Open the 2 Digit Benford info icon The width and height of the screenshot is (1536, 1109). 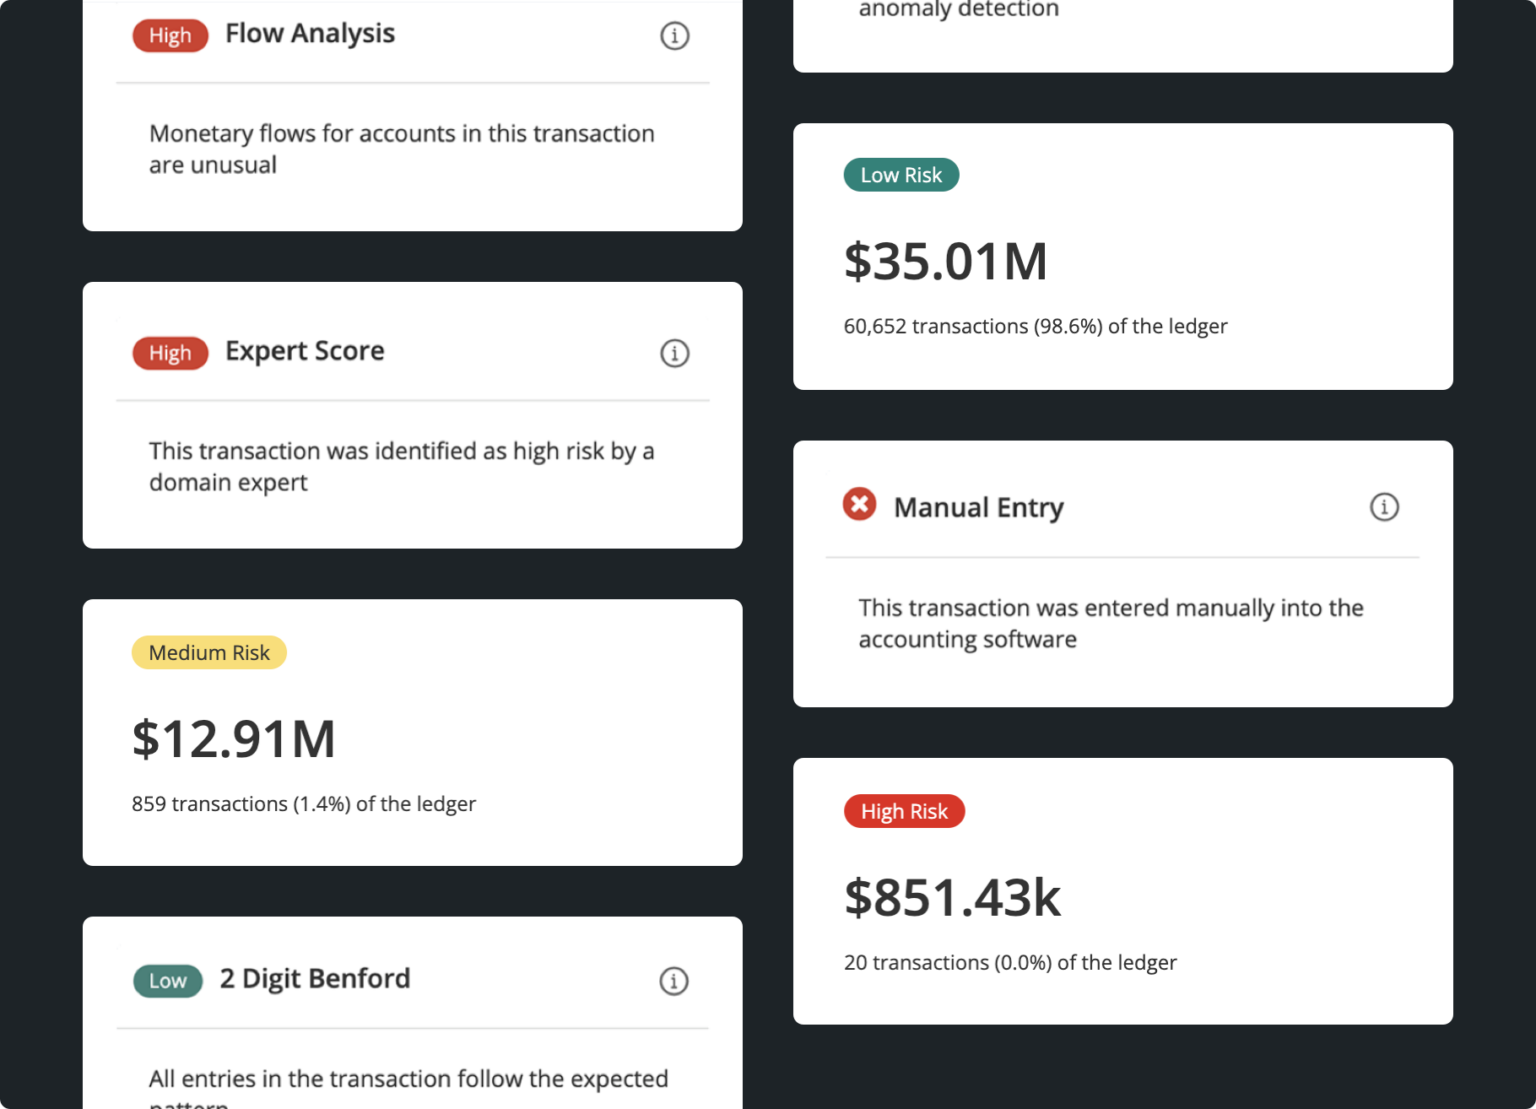pyautogui.click(x=674, y=981)
